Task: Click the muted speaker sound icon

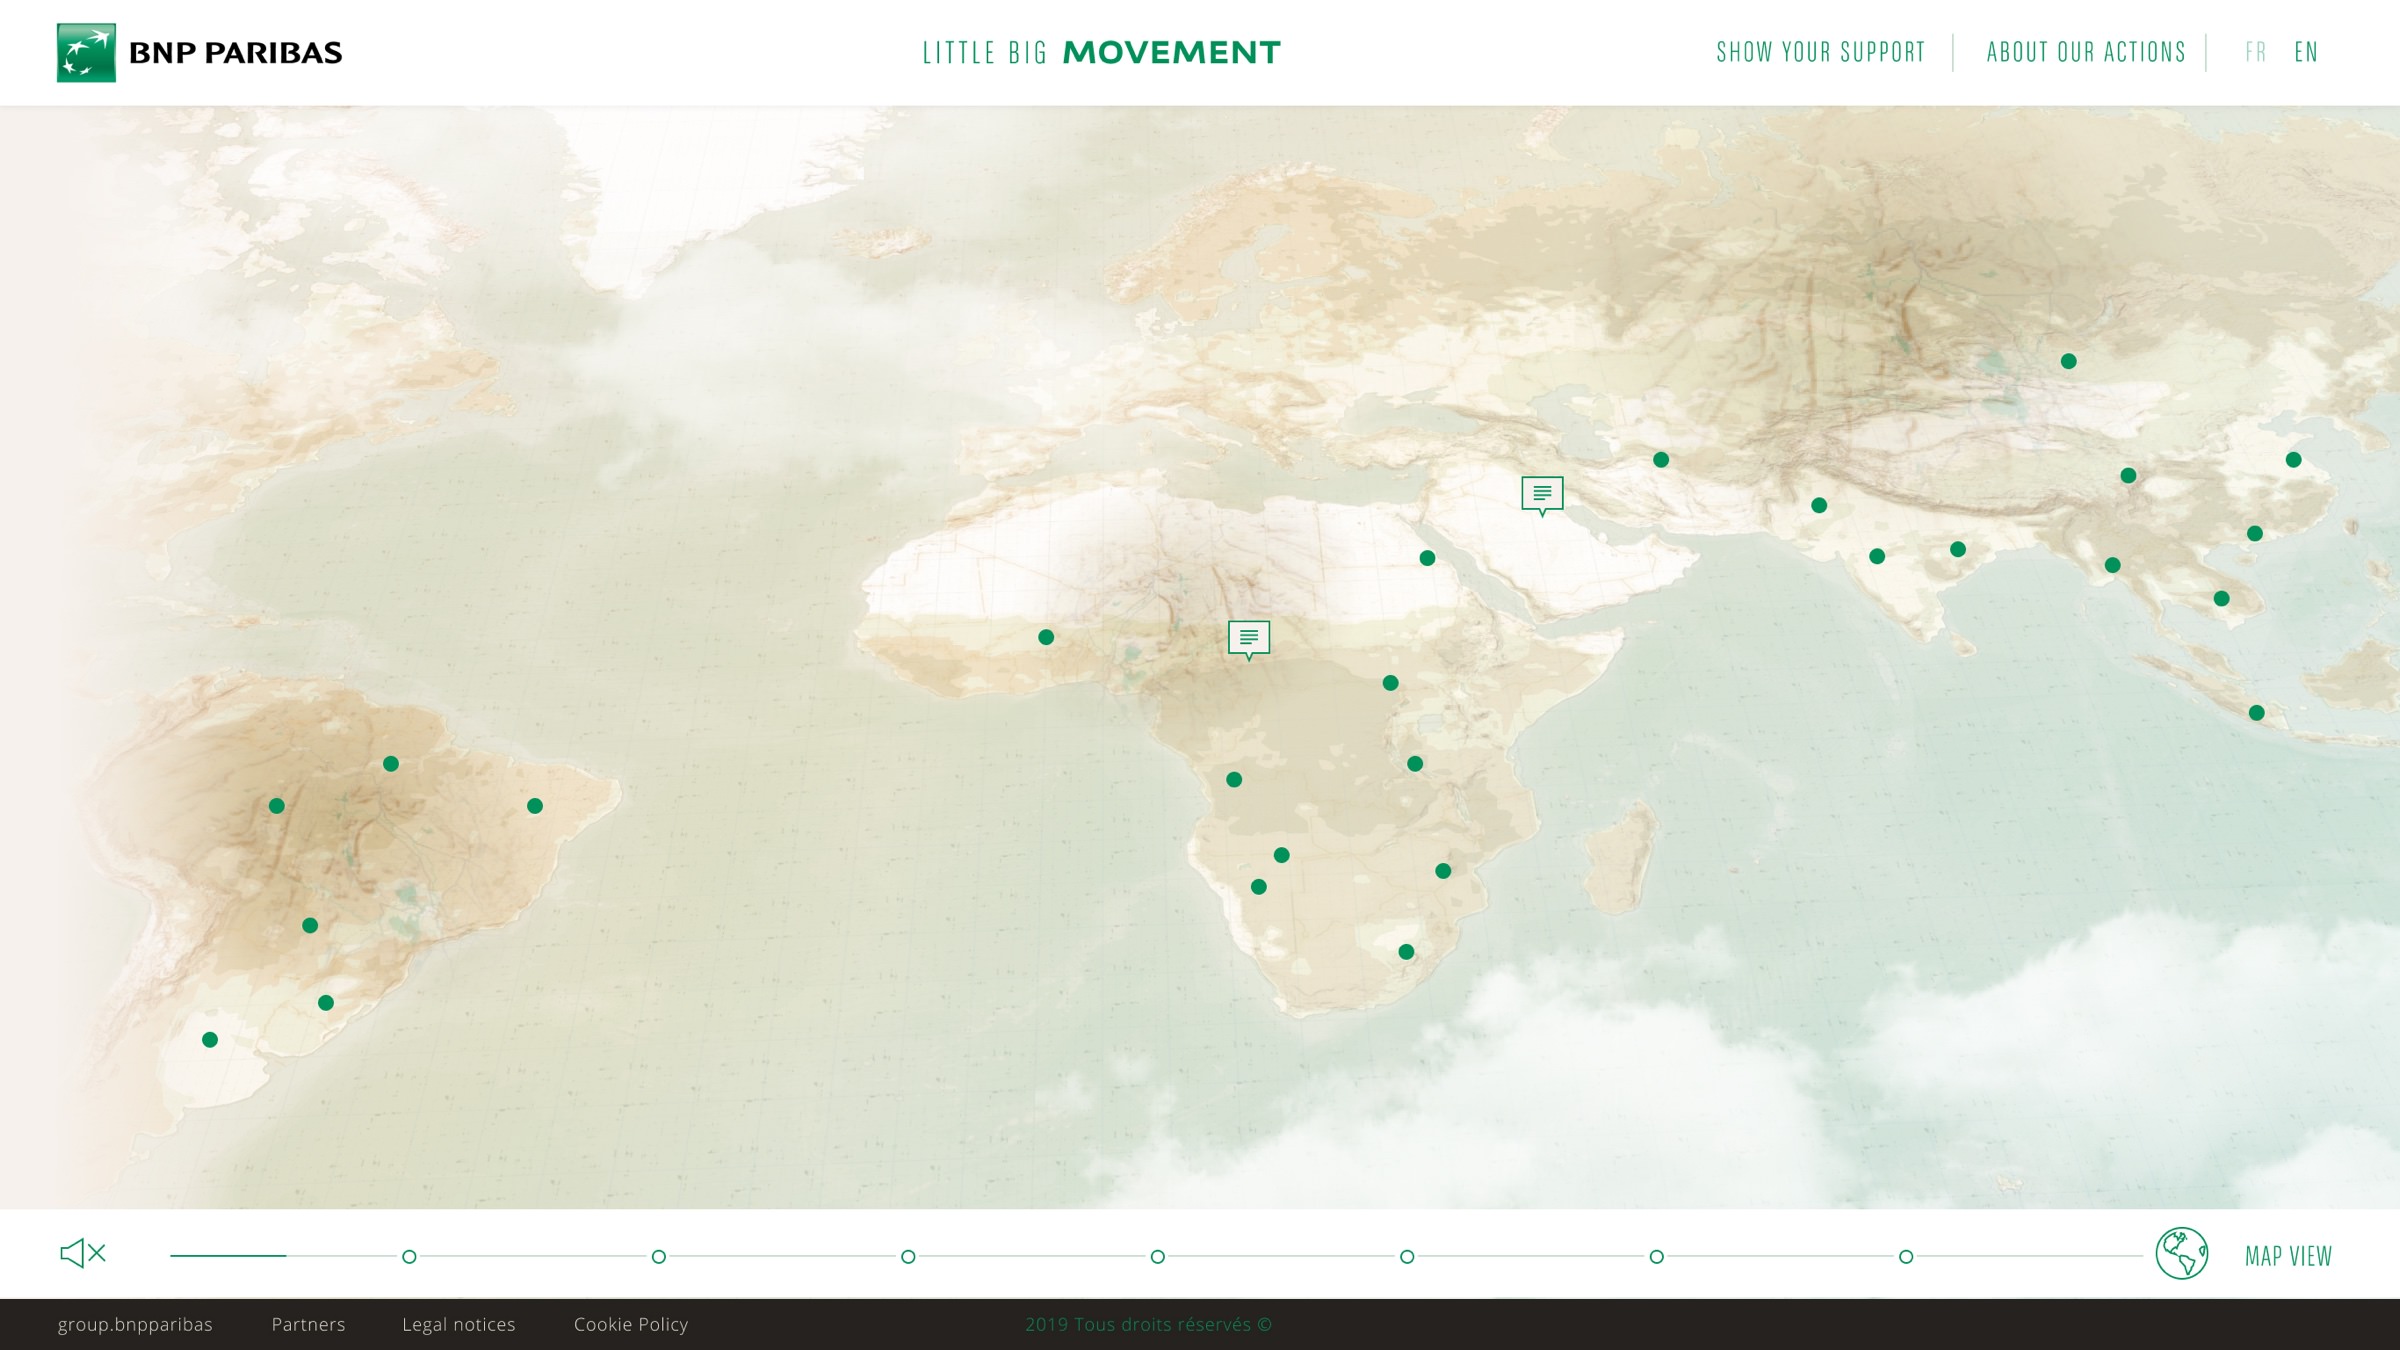Action: [x=83, y=1253]
